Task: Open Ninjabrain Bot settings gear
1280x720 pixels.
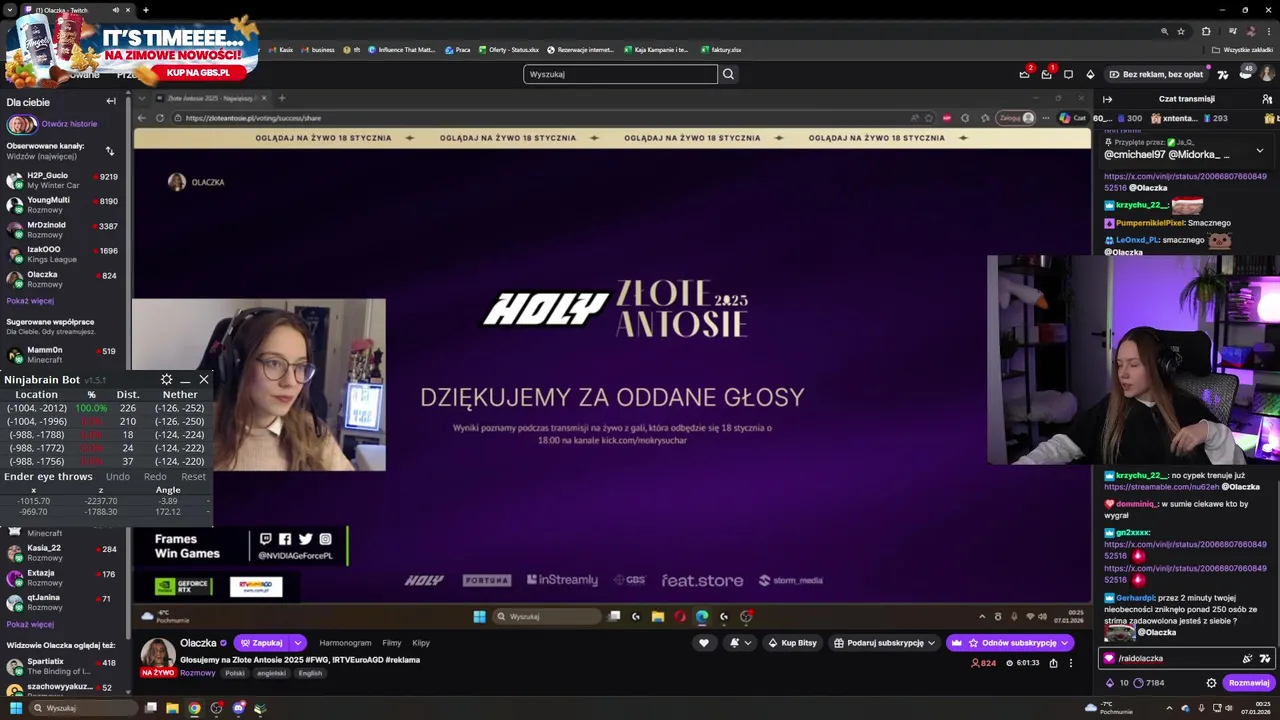Action: 166,379
